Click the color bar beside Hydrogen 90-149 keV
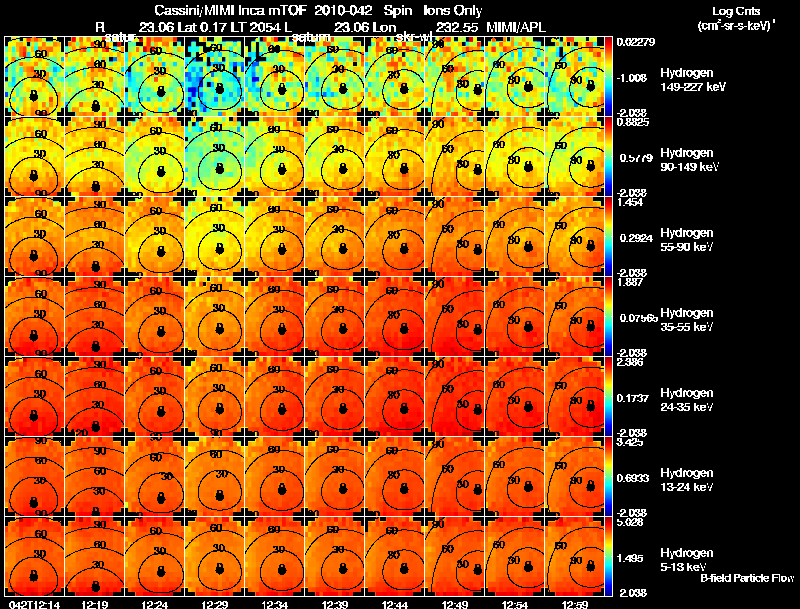This screenshot has width=800, height=609. click(608, 157)
